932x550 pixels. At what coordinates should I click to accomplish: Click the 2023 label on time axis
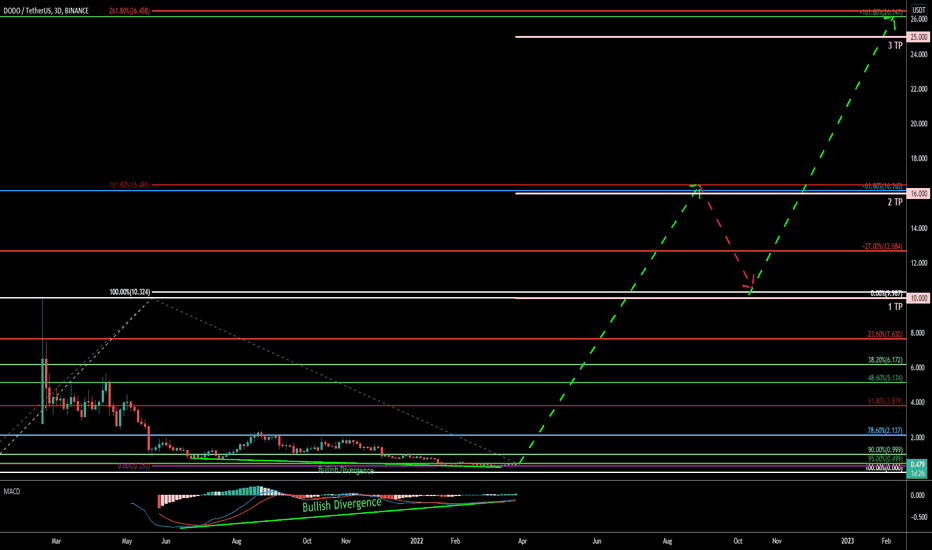click(848, 541)
